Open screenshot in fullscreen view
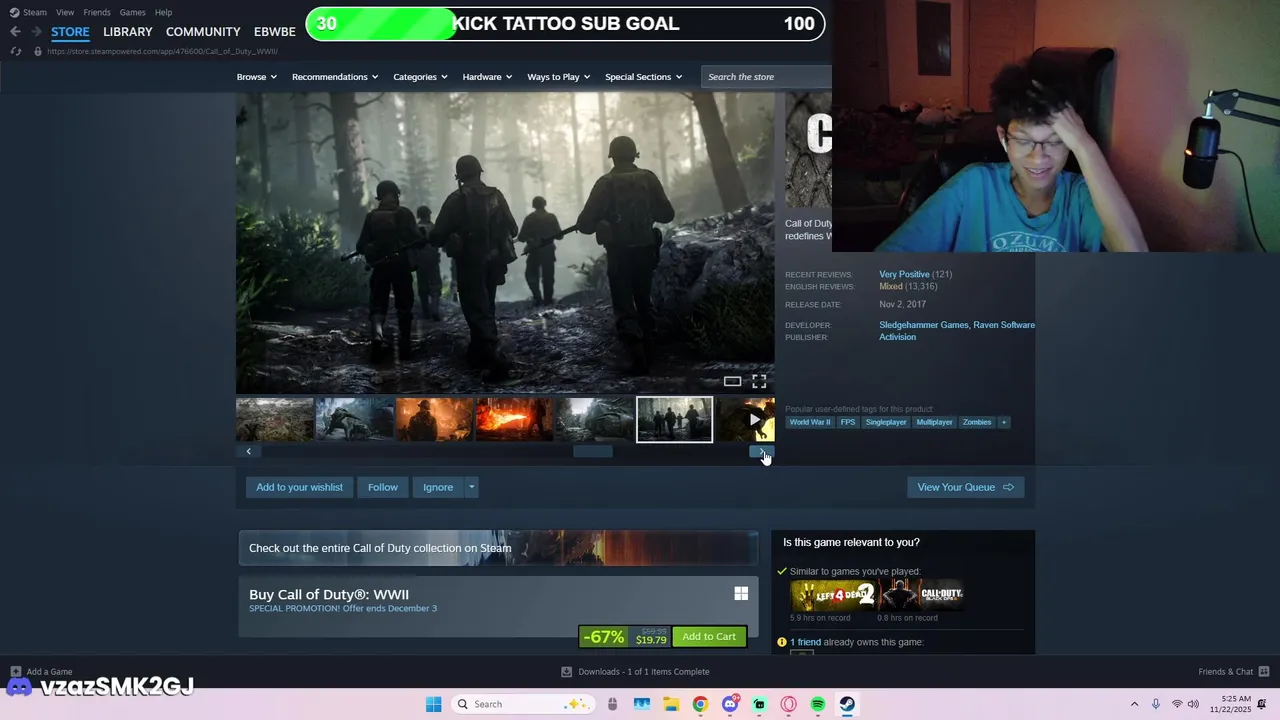 (x=759, y=381)
